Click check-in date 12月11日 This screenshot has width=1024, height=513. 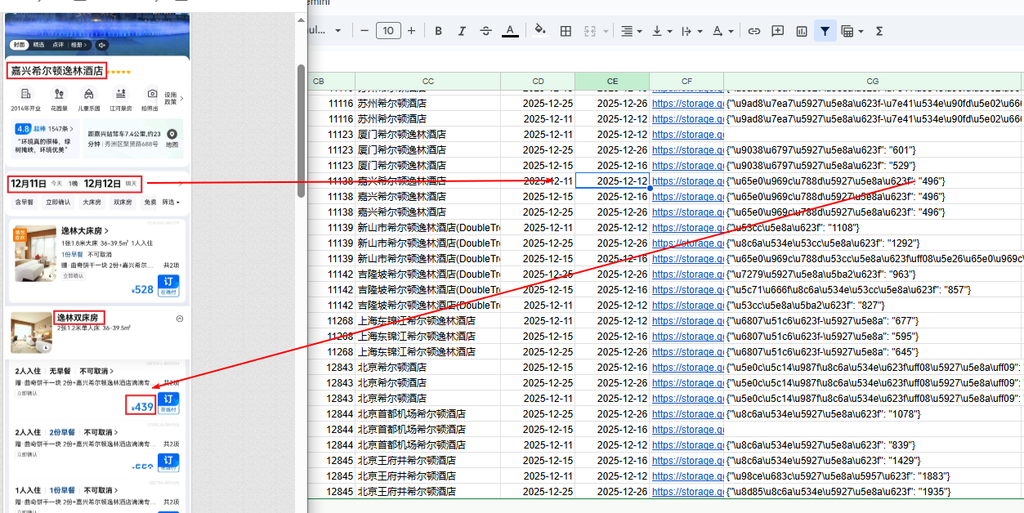tap(28, 185)
